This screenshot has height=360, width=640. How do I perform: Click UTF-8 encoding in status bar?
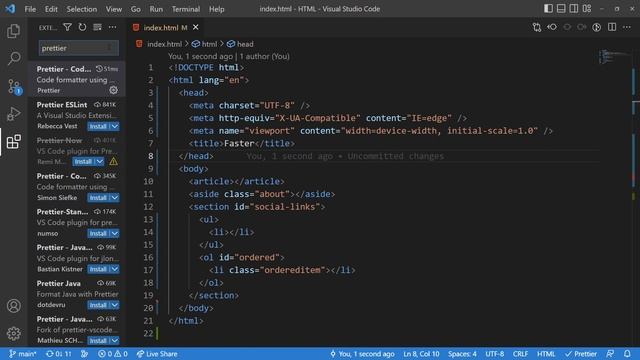click(x=495, y=354)
